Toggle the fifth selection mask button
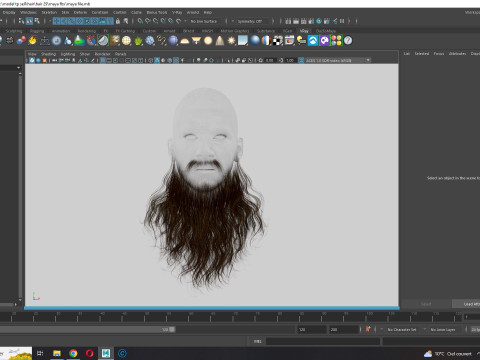Screen dimensions: 480x360 (x=87, y=21)
